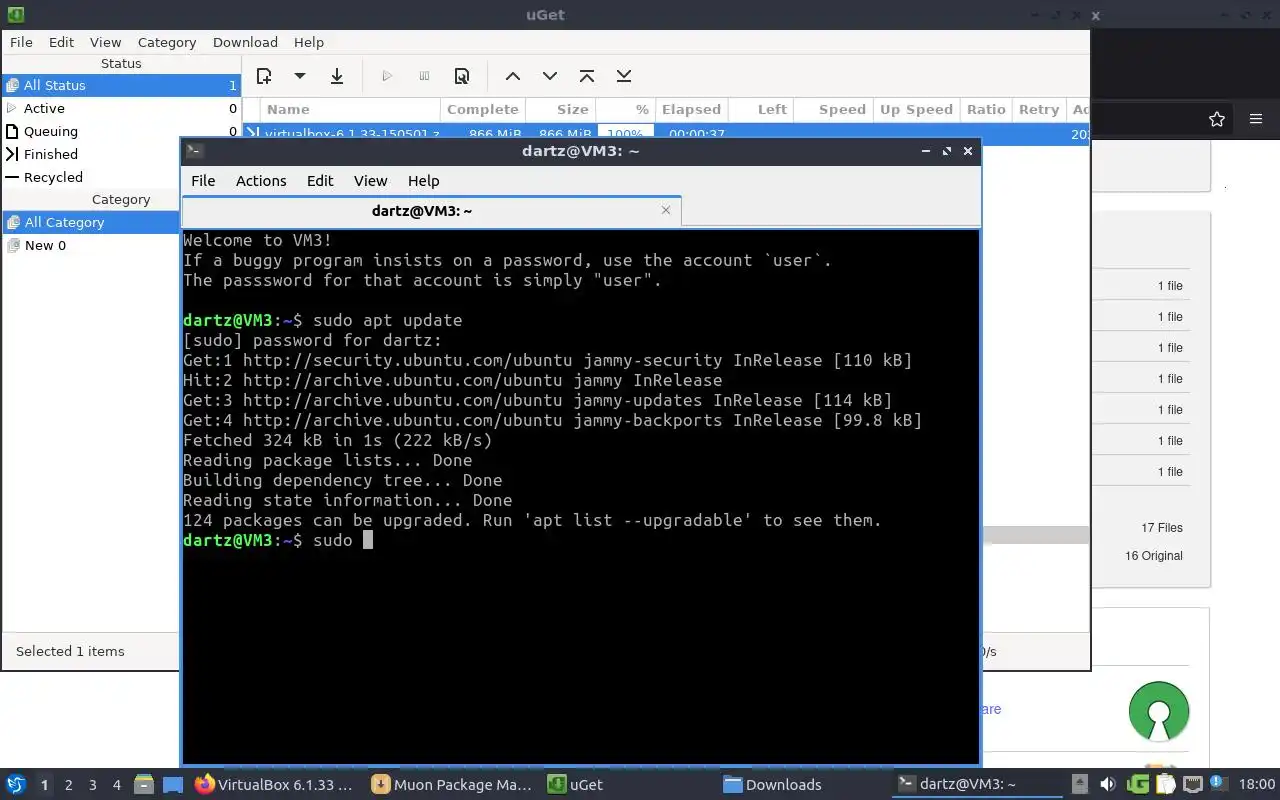Open terminal Actions menu
Viewport: 1280px width, 800px height.
click(261, 180)
